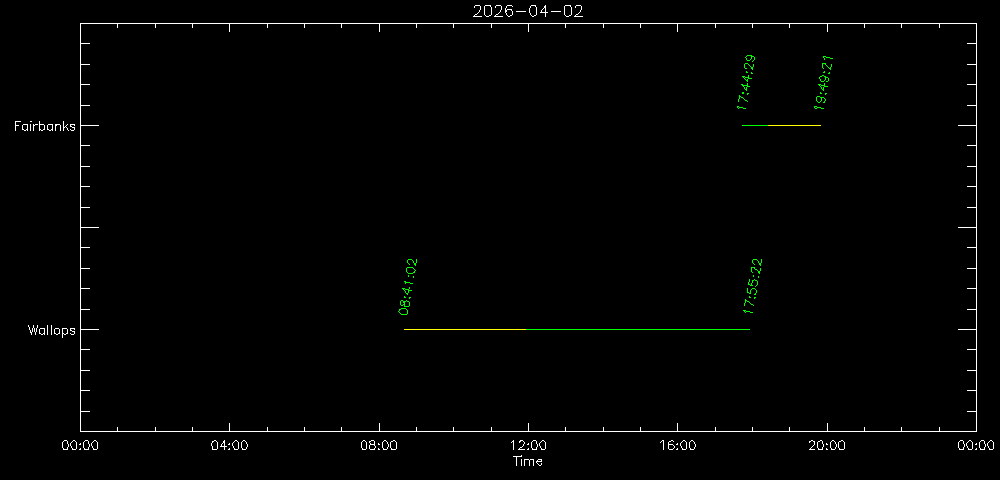
Task: Select the Wallops station label
Action: click(51, 330)
